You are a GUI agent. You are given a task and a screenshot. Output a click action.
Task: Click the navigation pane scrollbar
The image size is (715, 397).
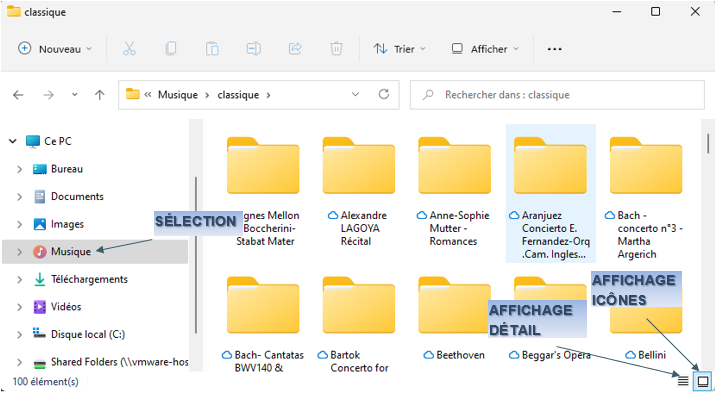pyautogui.click(x=196, y=255)
